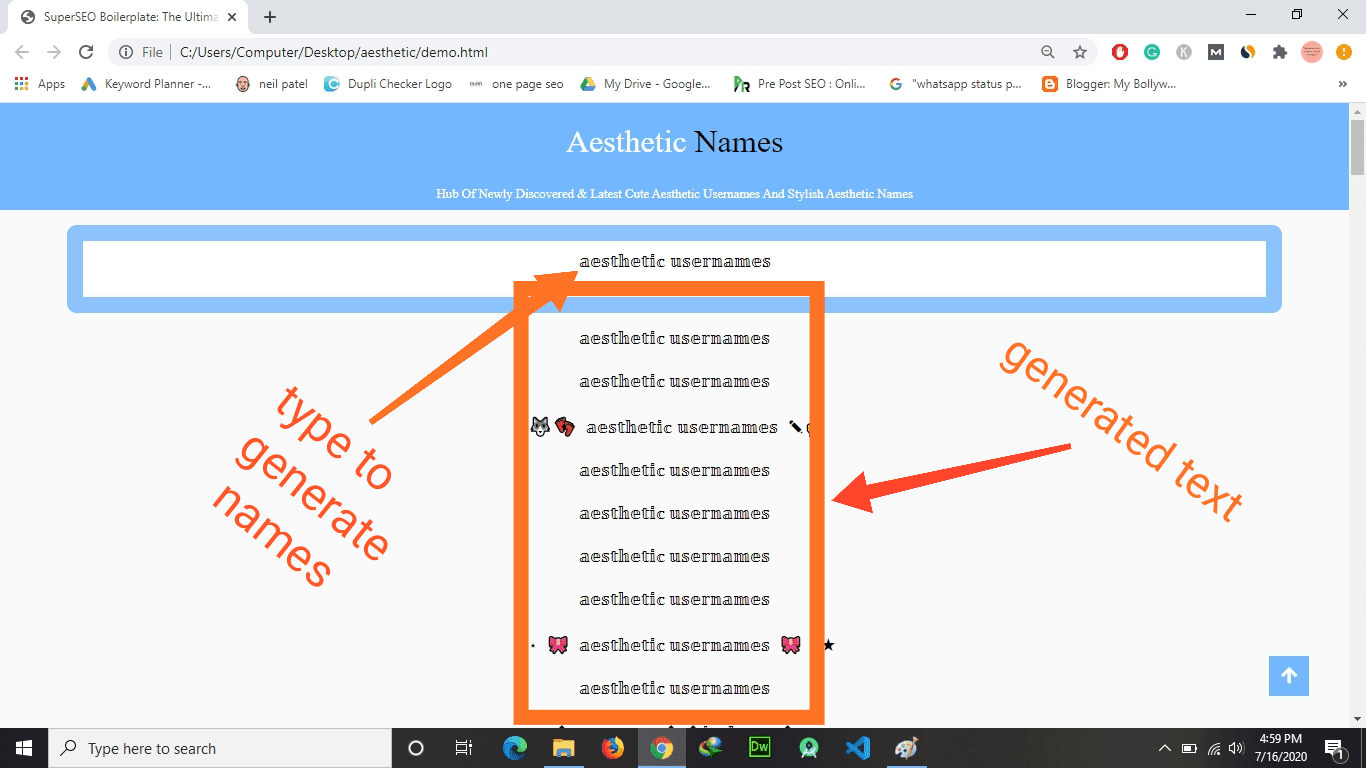
Task: Show hidden system tray icons chevron
Action: click(1165, 748)
